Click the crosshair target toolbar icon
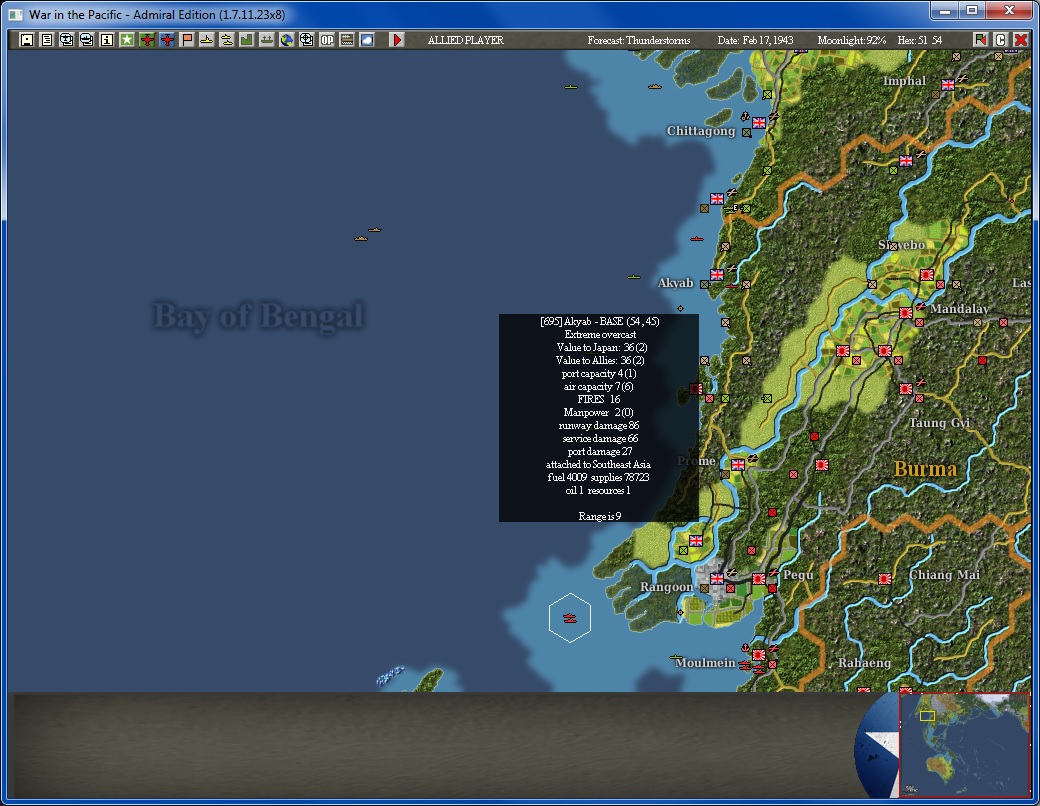The width and height of the screenshot is (1040, 806). pos(306,40)
